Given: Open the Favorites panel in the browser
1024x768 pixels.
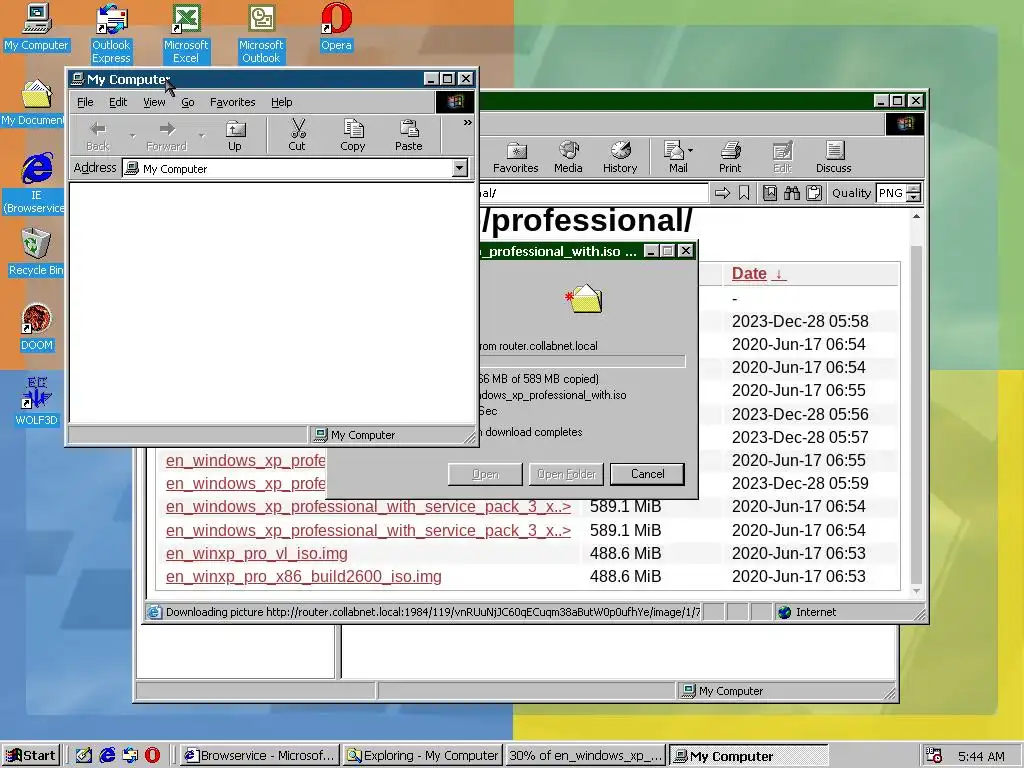Looking at the screenshot, I should click(516, 157).
